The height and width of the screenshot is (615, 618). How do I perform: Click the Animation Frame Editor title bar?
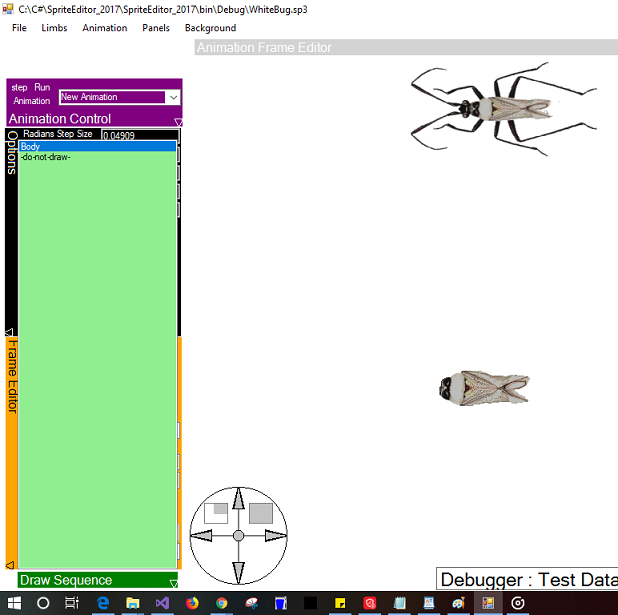[x=406, y=47]
